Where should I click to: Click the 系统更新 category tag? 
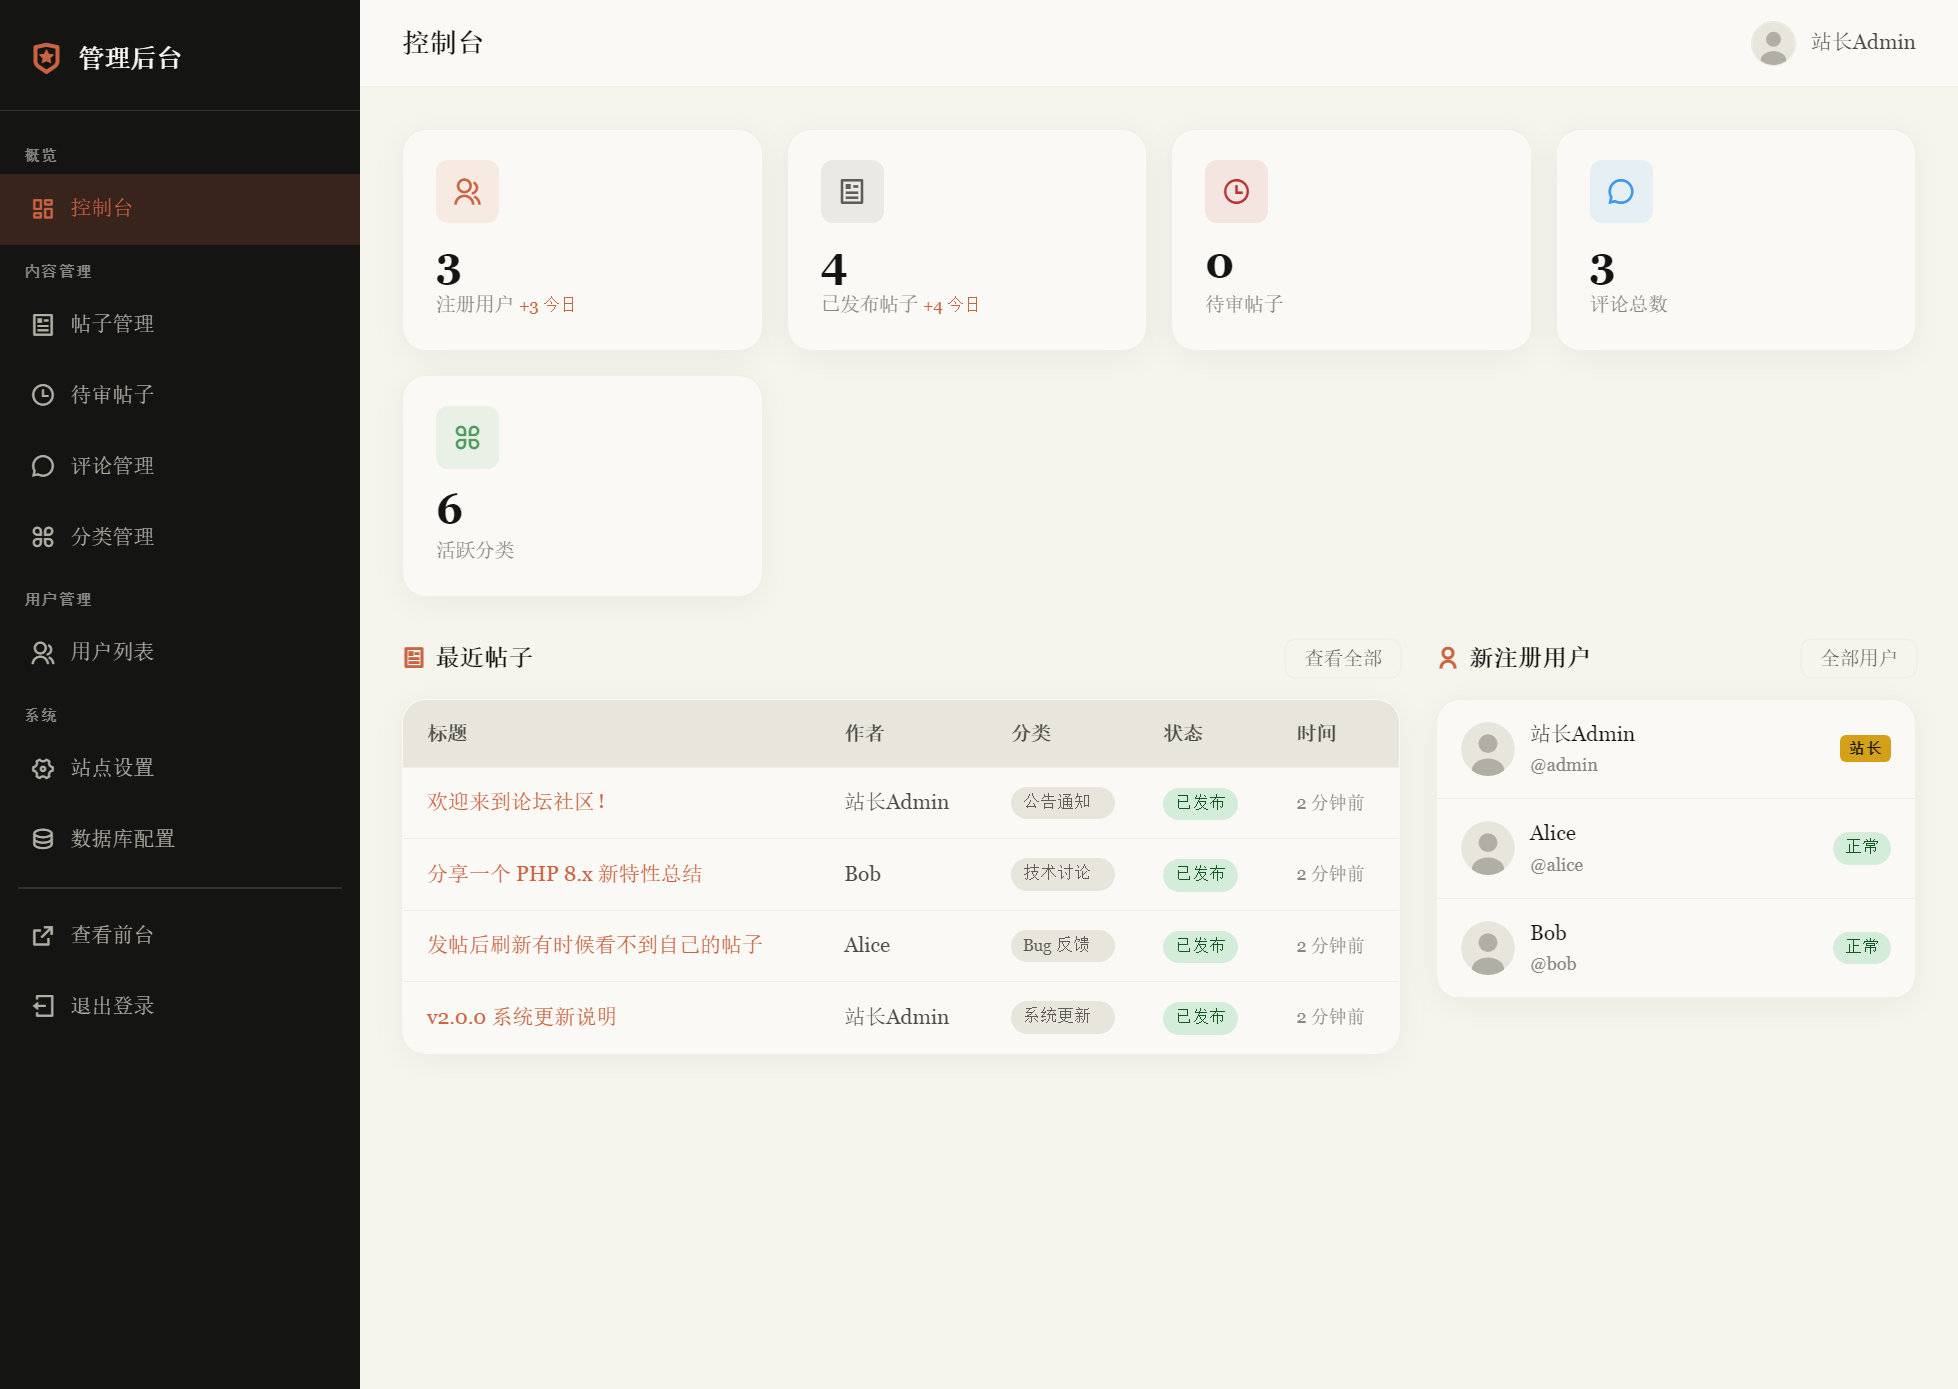pos(1062,1016)
